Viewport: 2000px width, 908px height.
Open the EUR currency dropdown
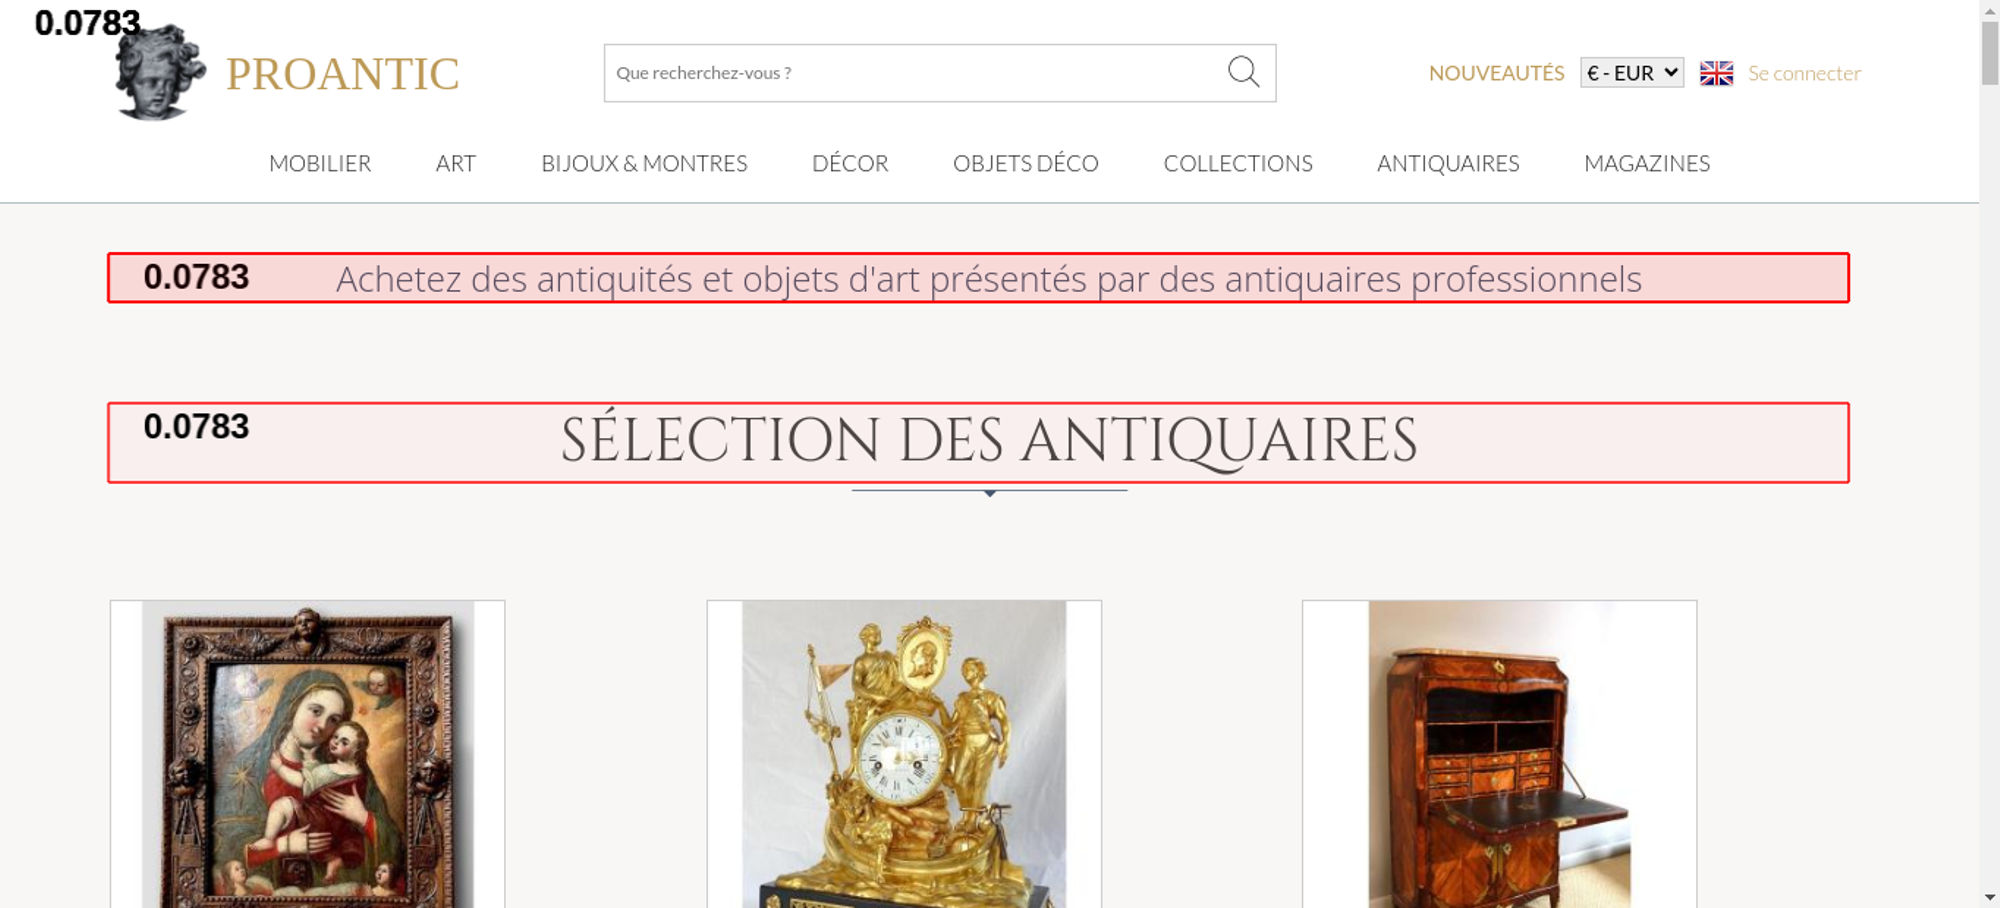point(1631,73)
